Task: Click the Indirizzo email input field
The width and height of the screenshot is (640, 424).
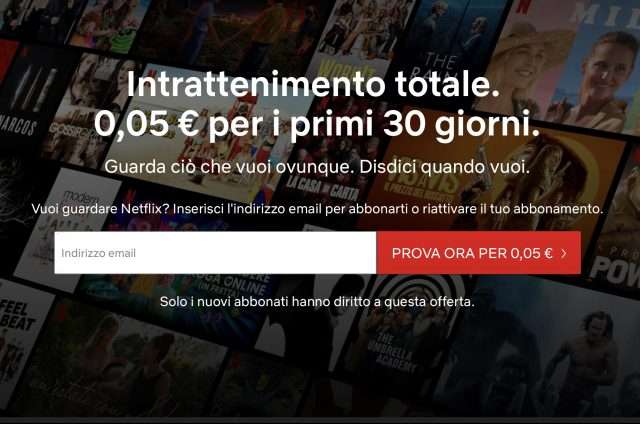Action: pos(215,253)
